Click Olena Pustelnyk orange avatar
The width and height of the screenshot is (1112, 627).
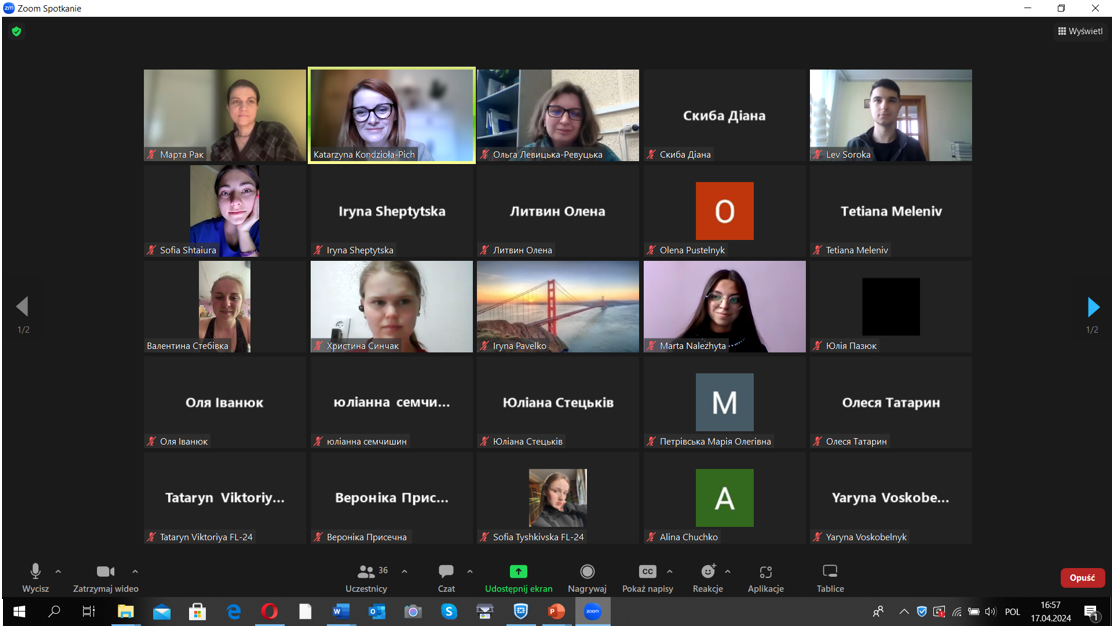(724, 211)
